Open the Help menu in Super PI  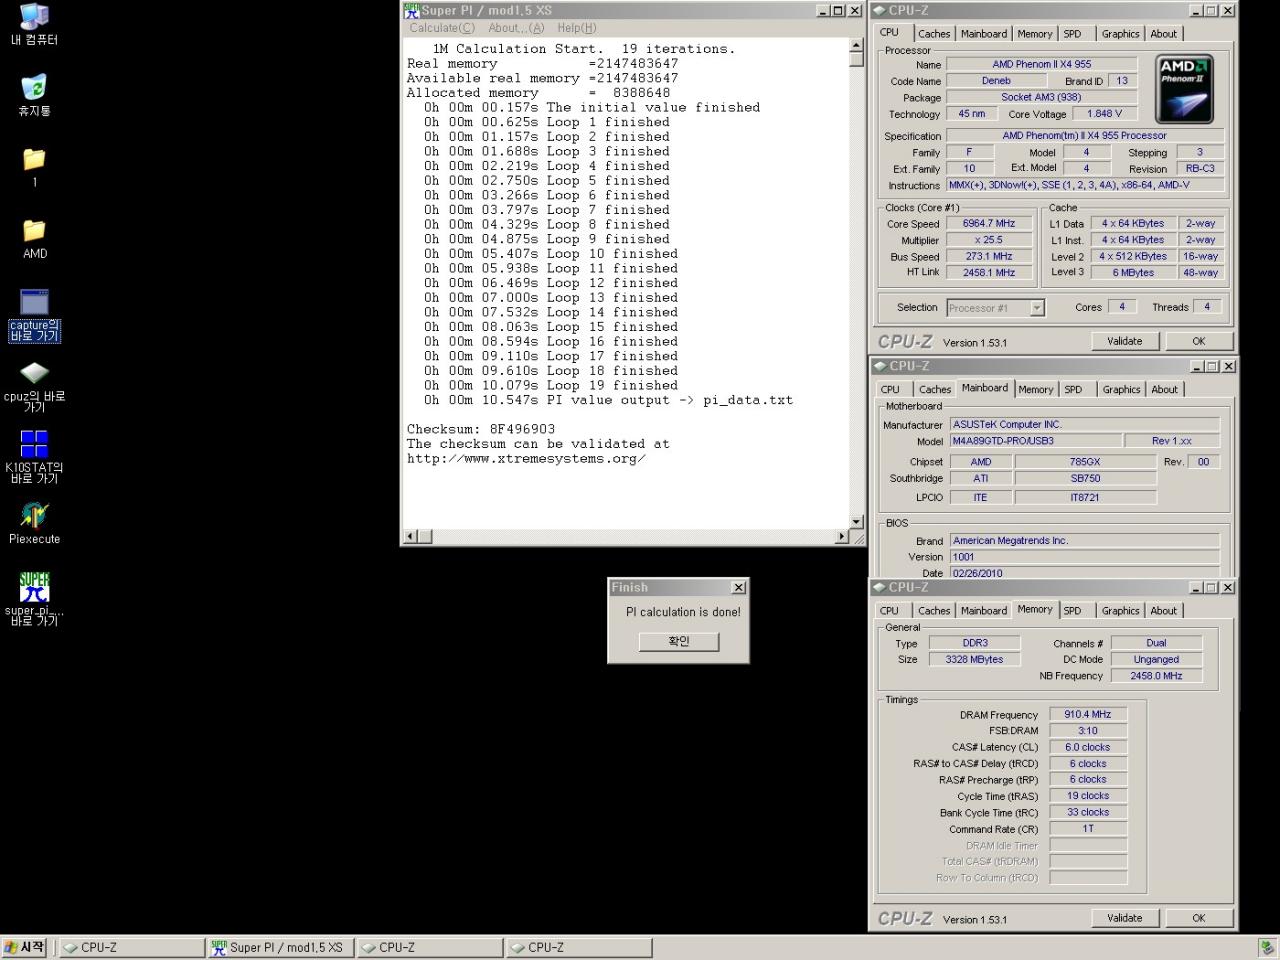pyautogui.click(x=577, y=28)
